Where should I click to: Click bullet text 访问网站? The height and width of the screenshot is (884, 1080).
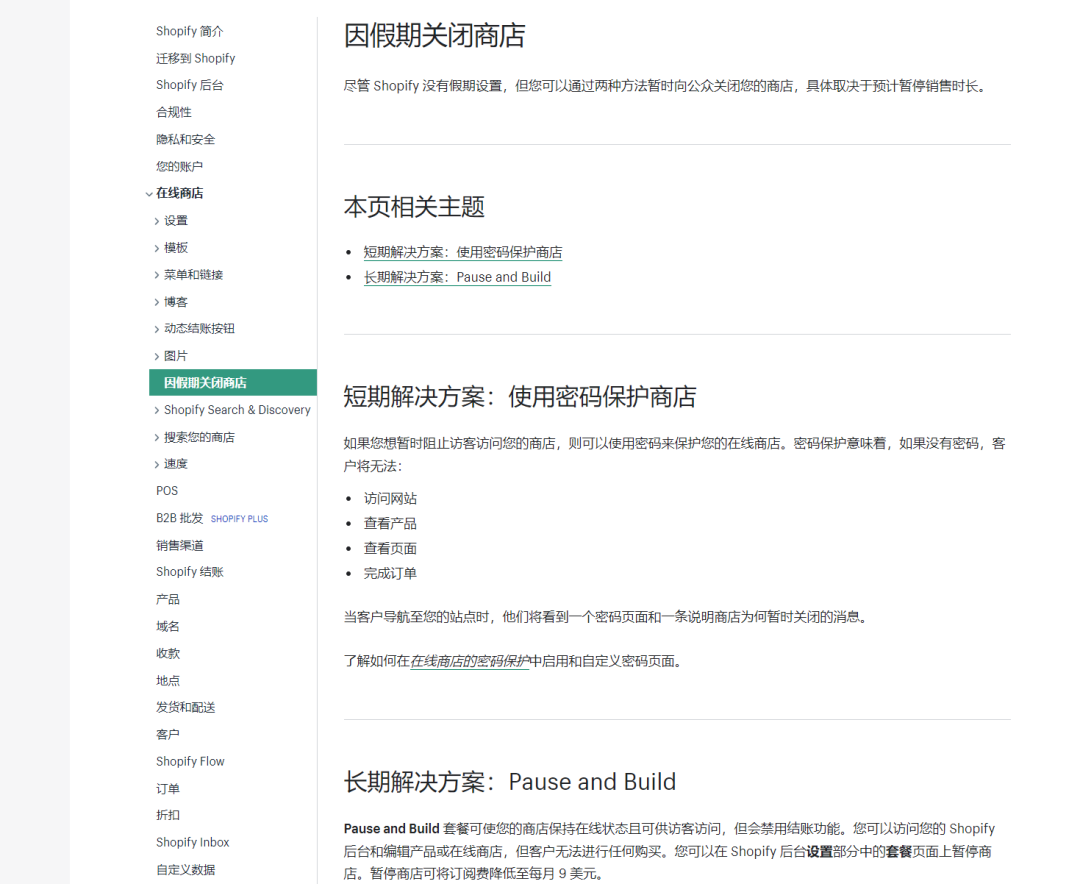tap(390, 499)
